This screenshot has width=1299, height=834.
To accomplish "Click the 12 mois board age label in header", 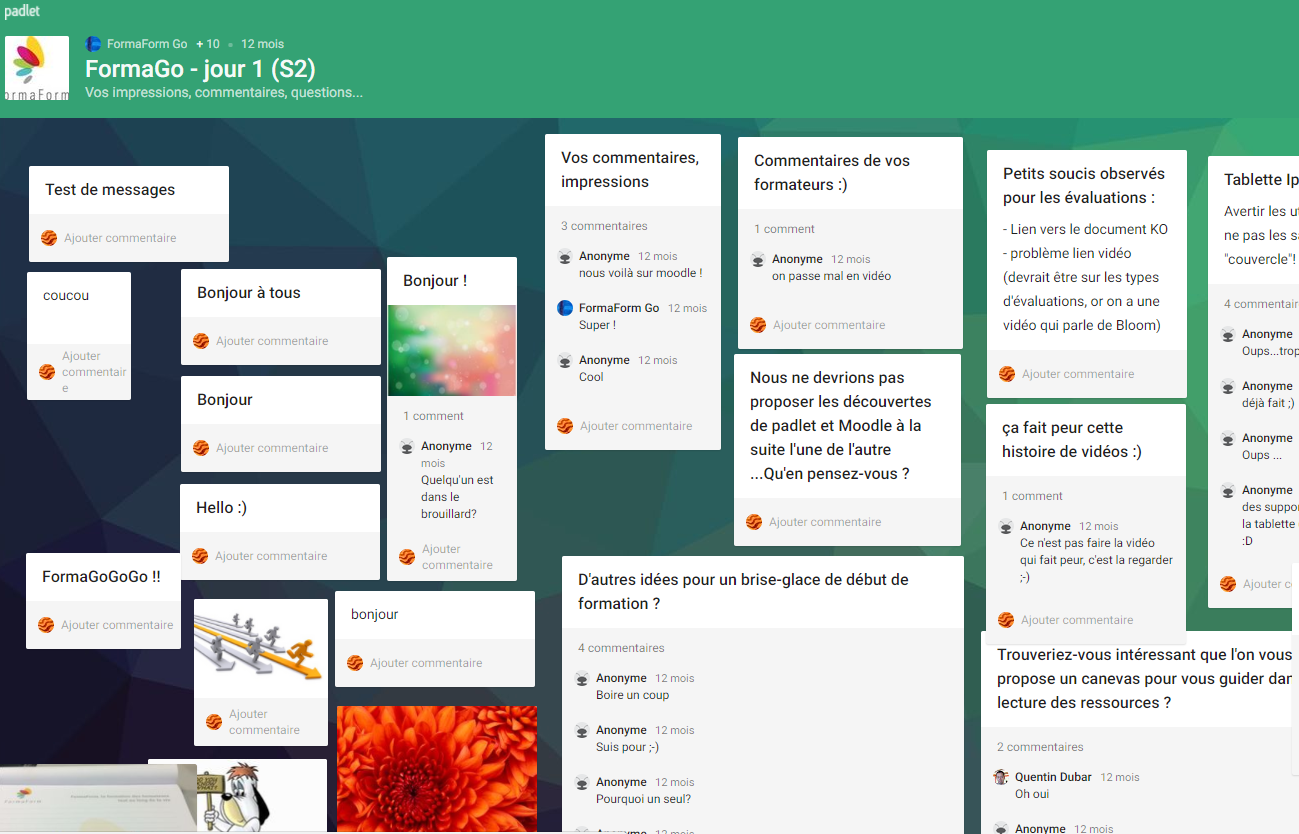I will (262, 44).
